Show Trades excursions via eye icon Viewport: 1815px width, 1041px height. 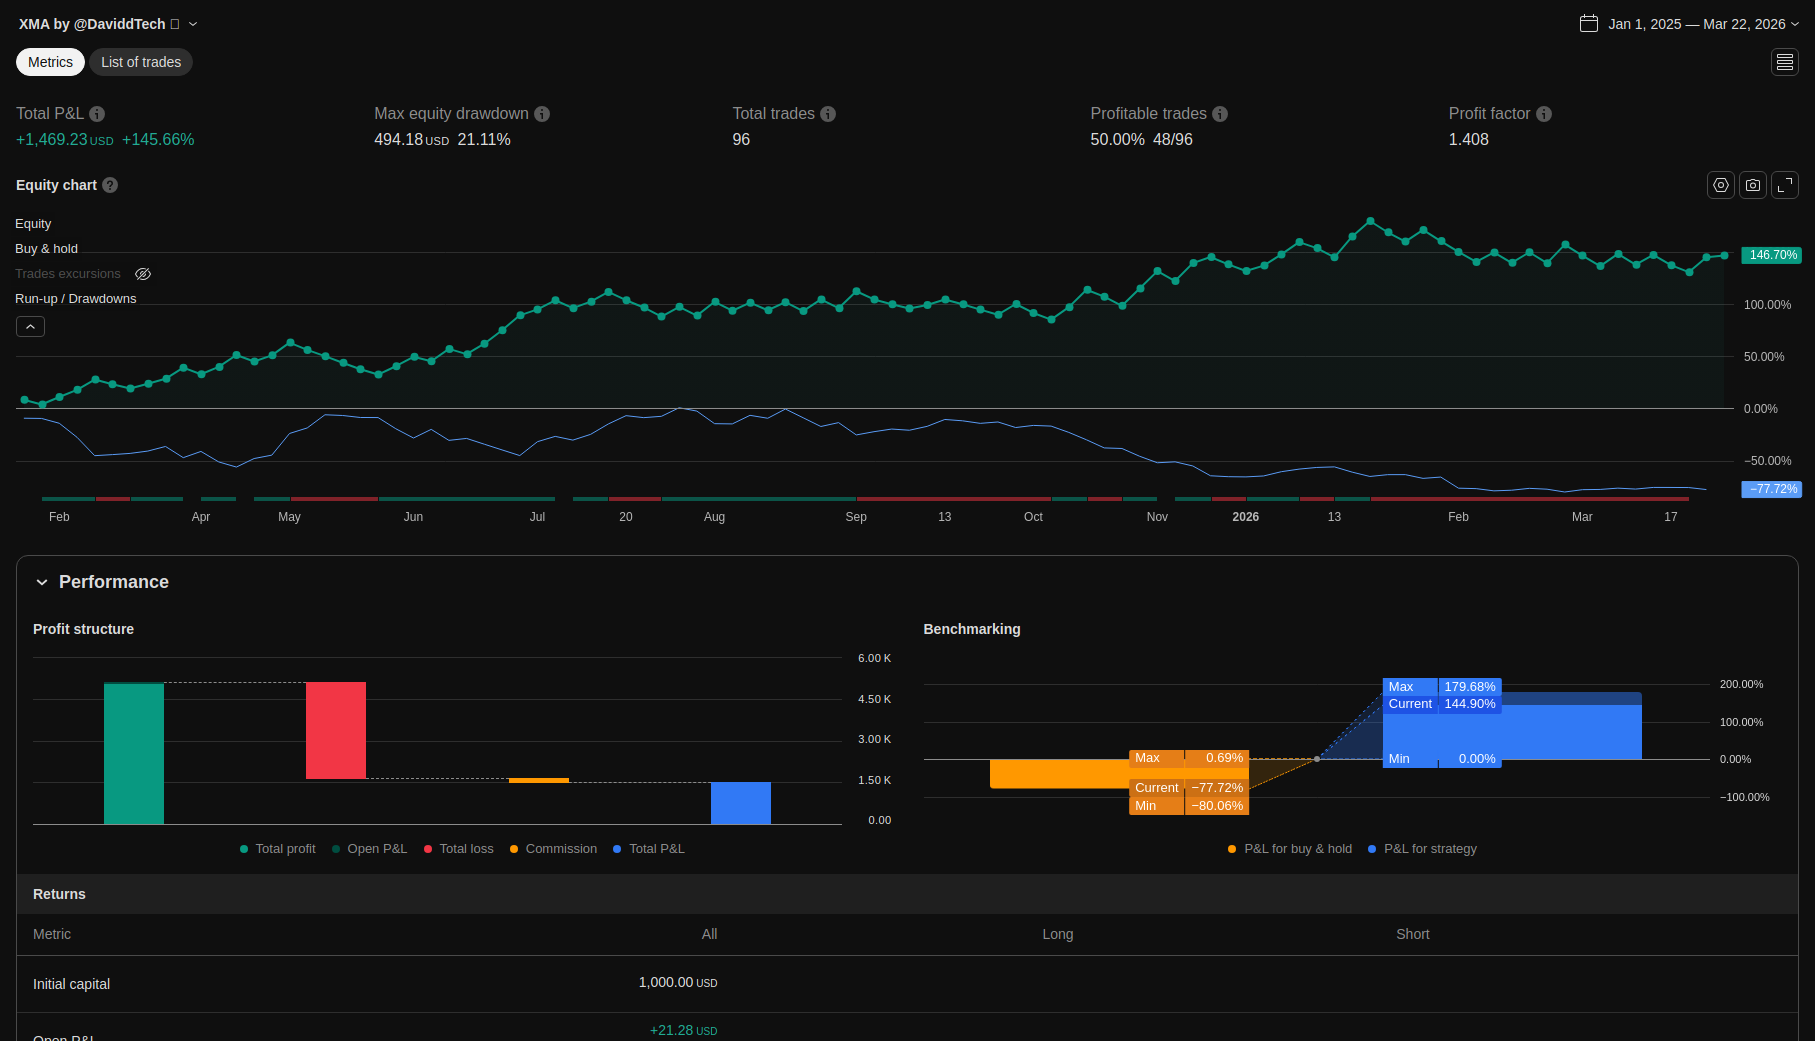(x=143, y=274)
